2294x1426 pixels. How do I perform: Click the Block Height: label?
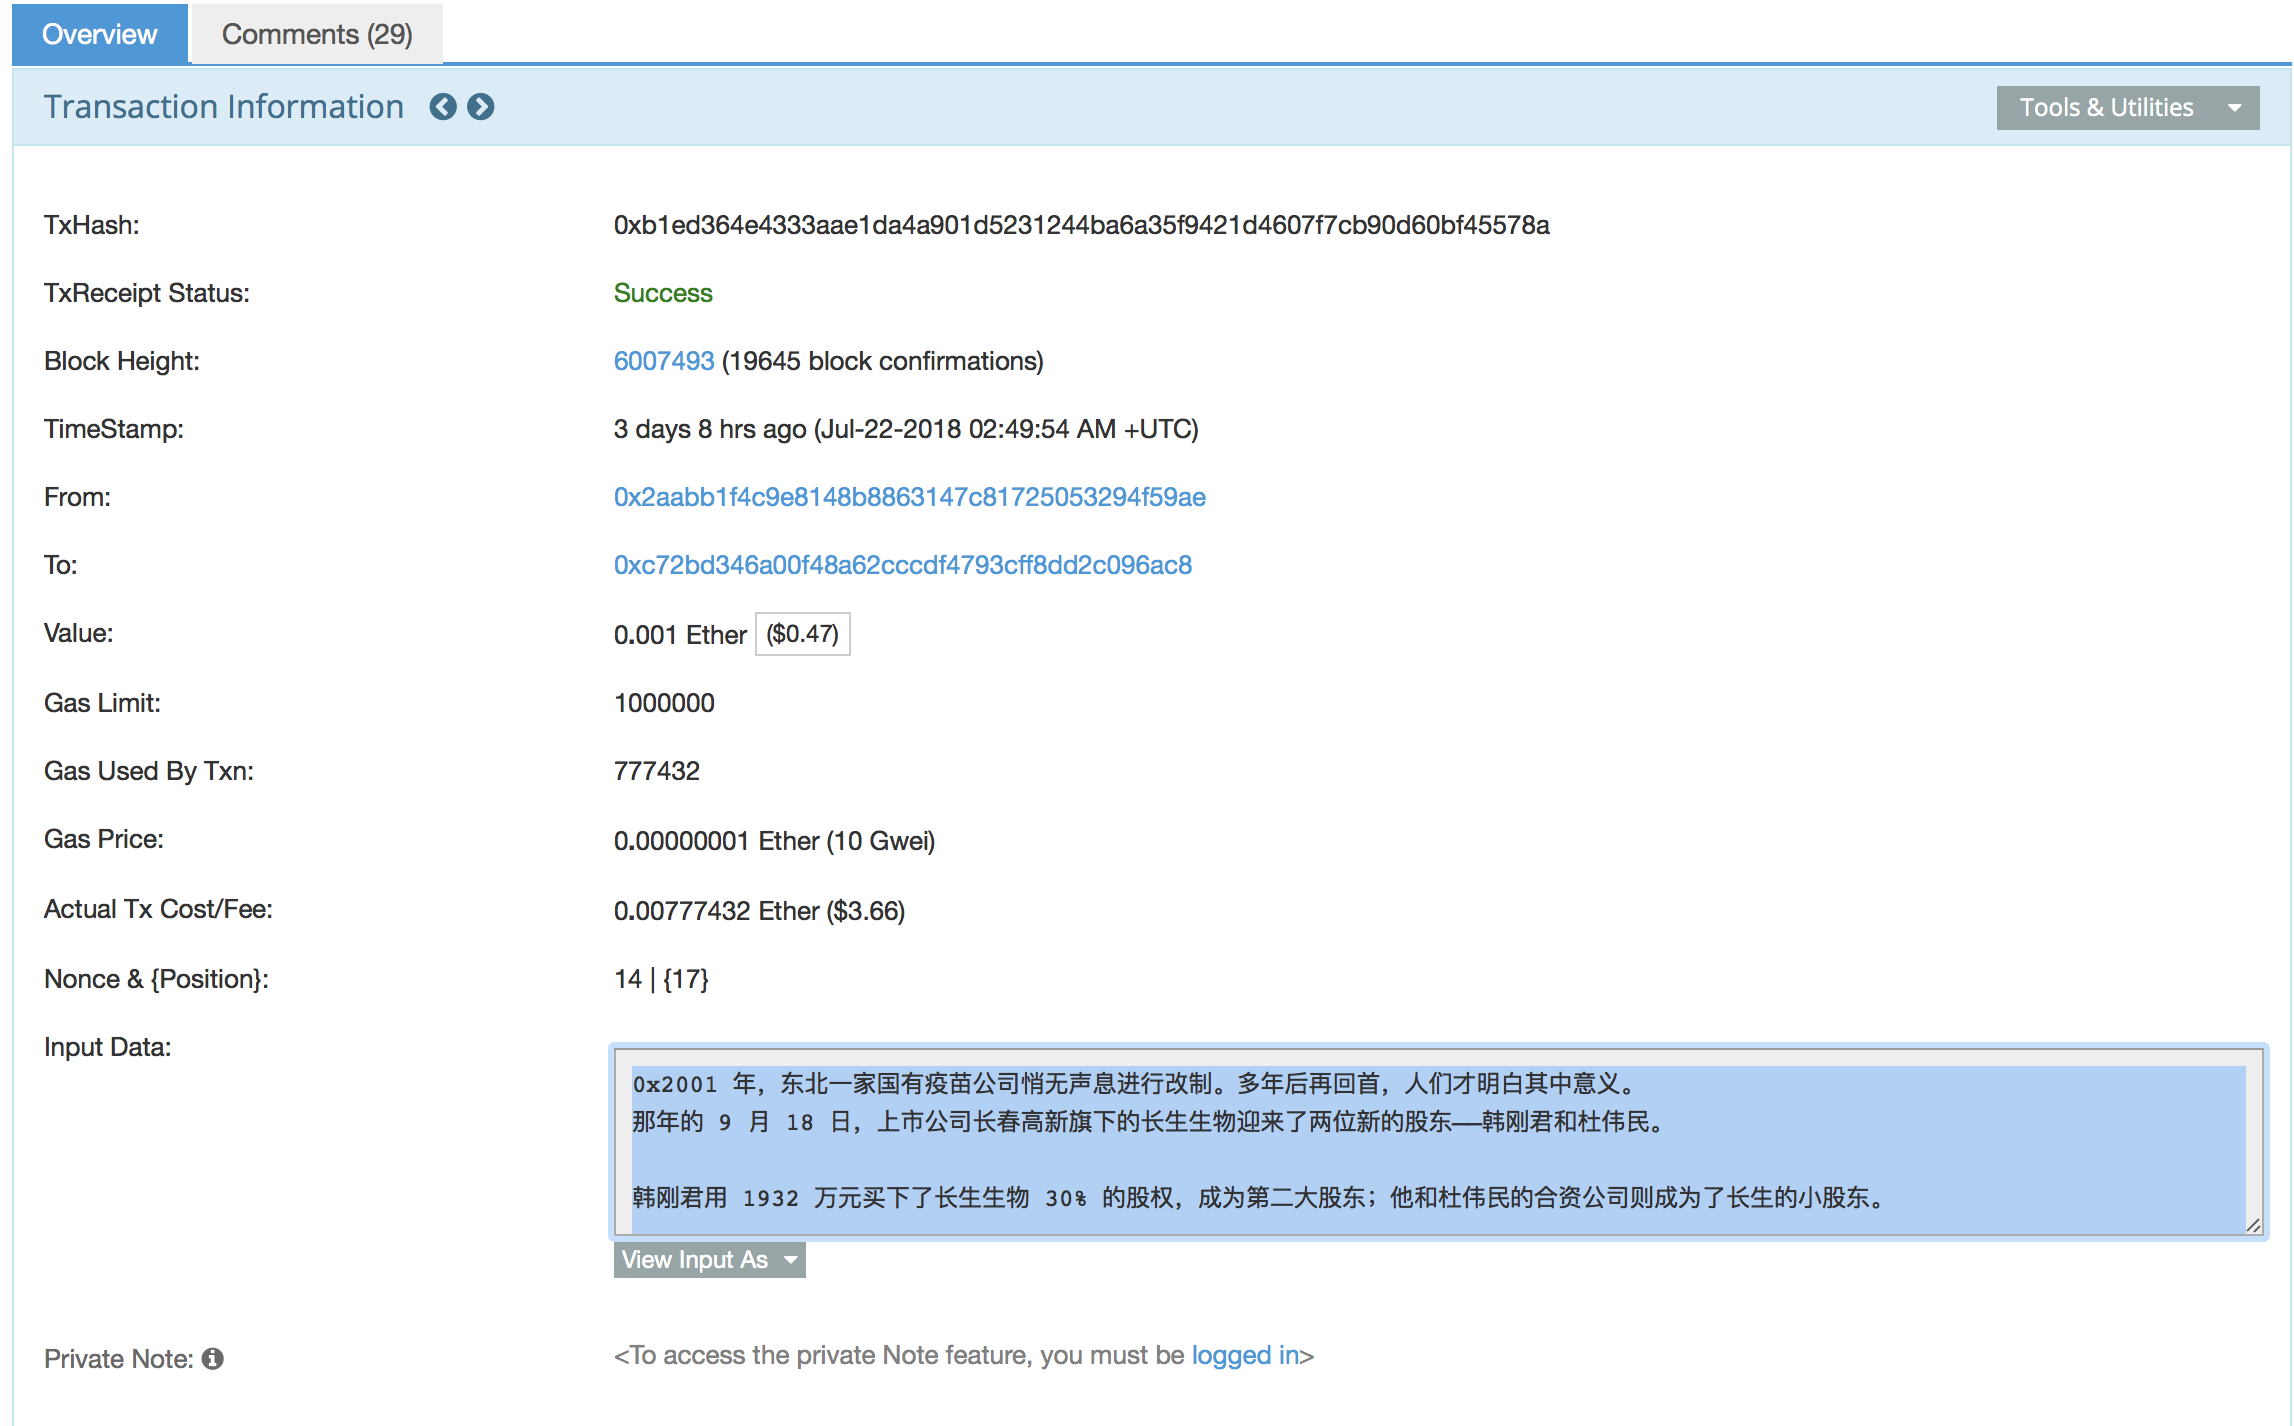click(x=122, y=361)
